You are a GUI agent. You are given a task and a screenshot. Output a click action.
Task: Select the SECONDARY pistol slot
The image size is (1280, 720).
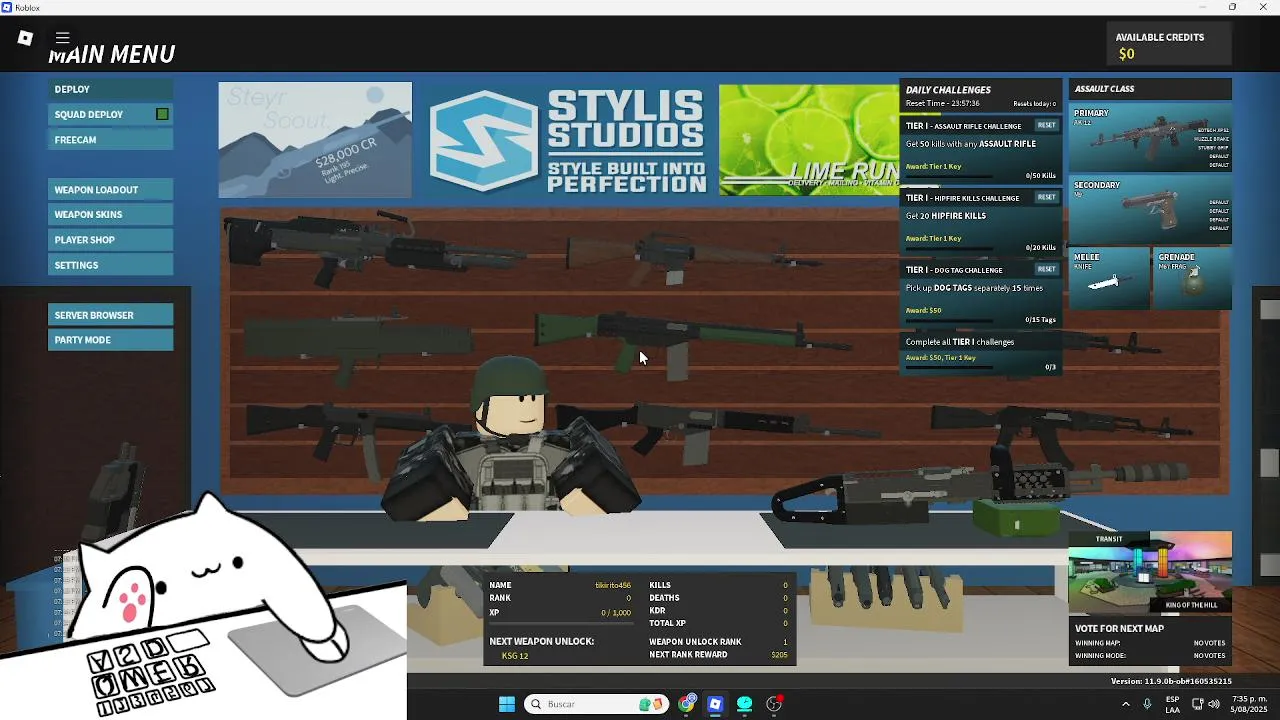coord(1150,210)
